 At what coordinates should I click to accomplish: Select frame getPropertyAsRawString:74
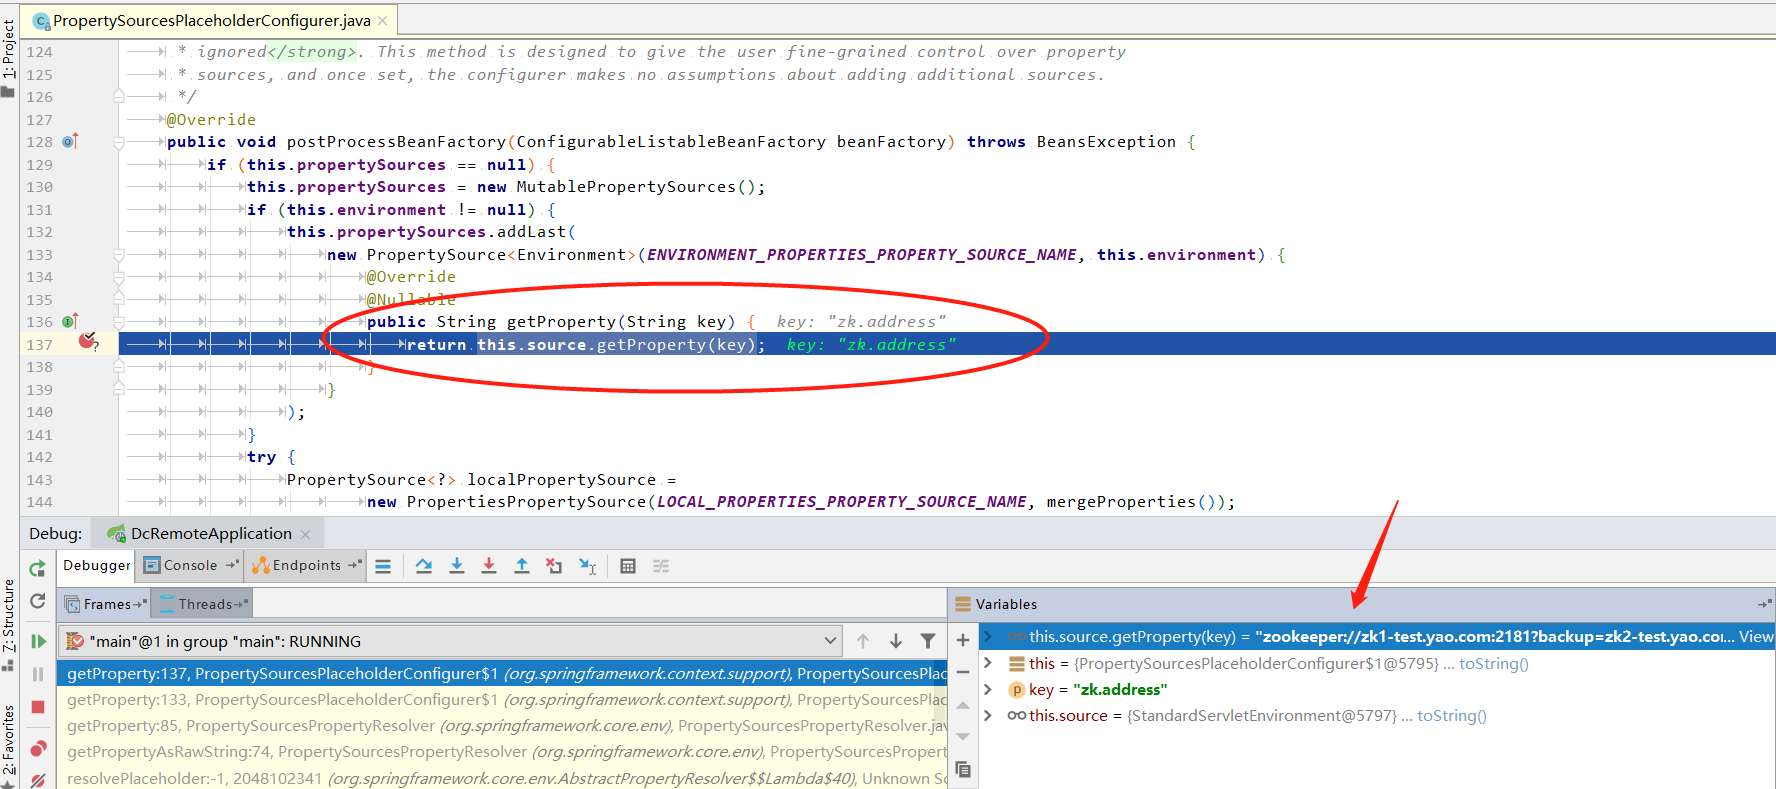502,752
